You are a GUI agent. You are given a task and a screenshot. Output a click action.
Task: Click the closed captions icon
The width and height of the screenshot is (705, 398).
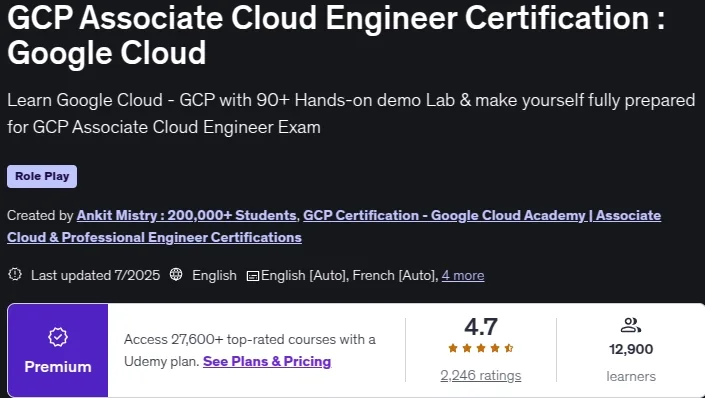253,276
